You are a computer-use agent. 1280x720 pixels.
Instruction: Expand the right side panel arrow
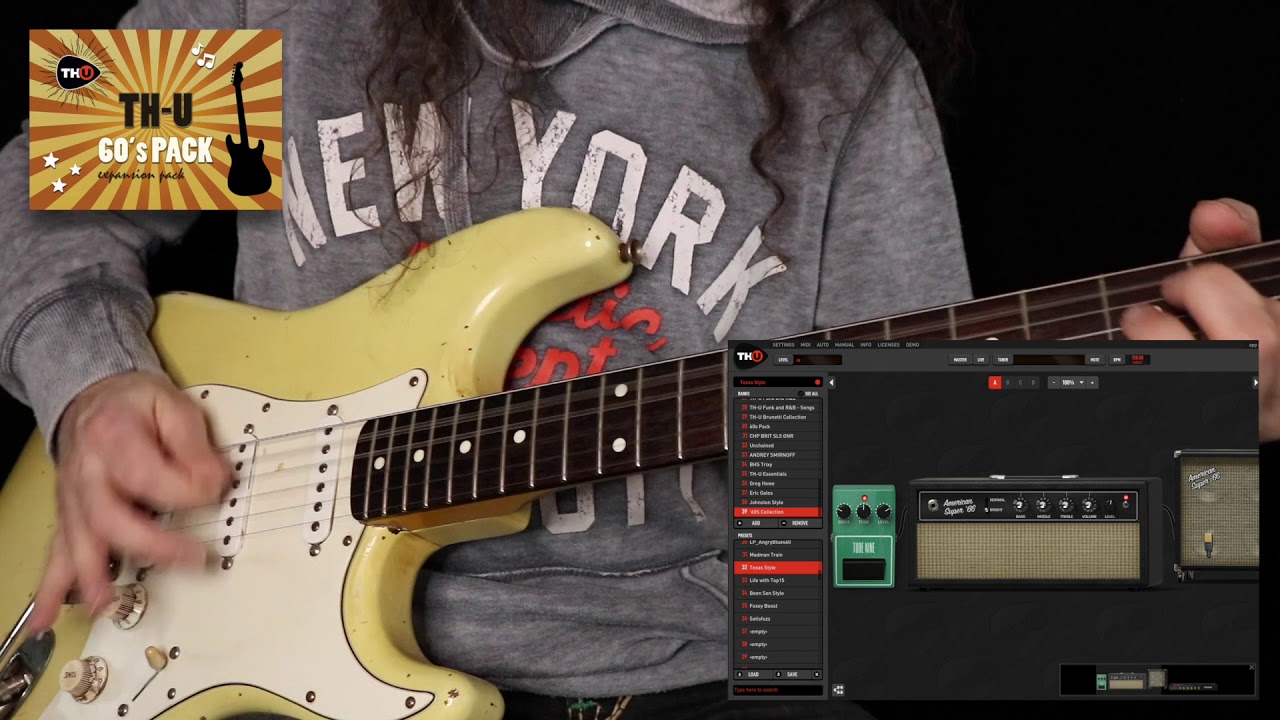click(x=1256, y=382)
